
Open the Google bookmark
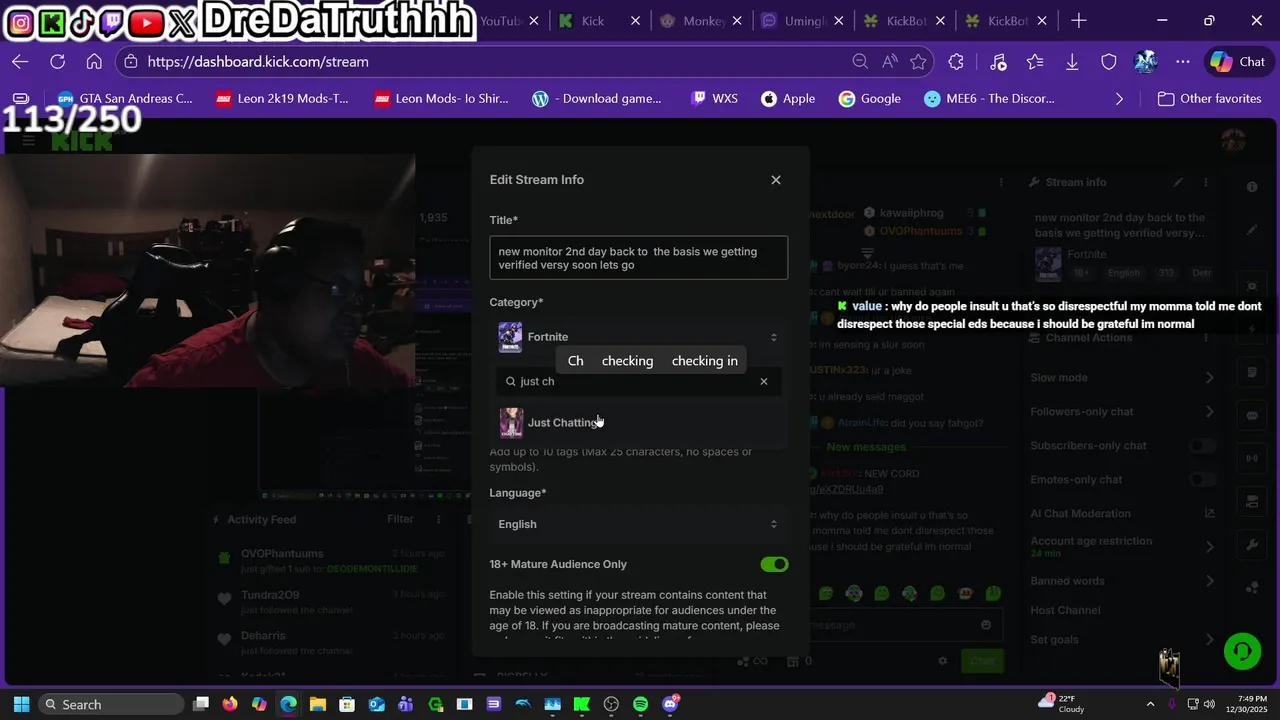coord(870,99)
